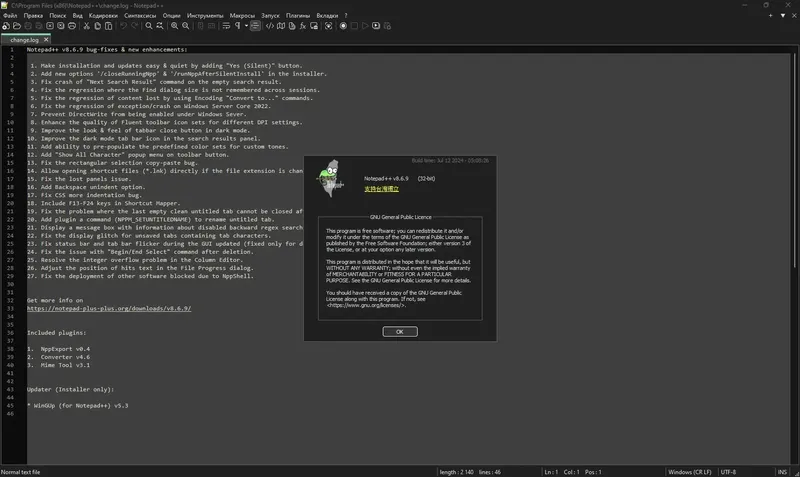Open the Правка menu
This screenshot has height=477, width=800.
[33, 15]
